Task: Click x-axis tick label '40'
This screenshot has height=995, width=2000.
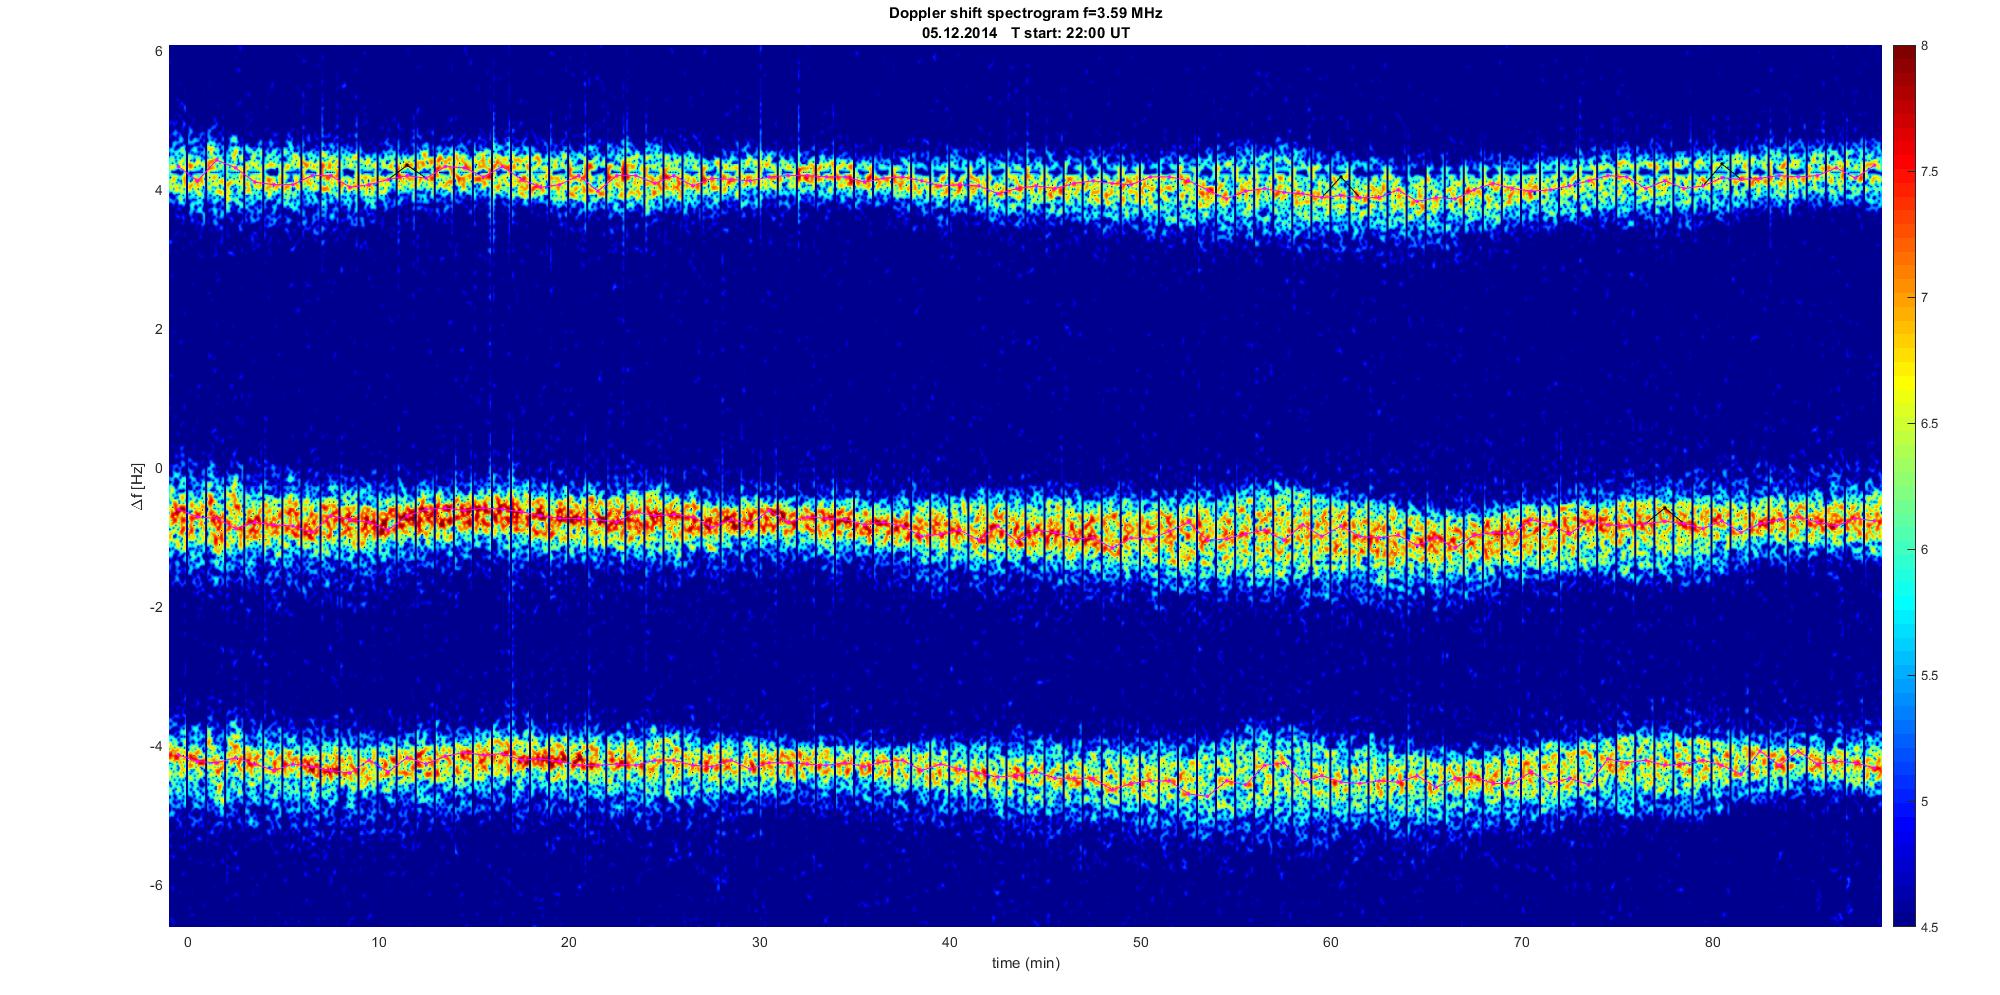Action: tap(950, 942)
